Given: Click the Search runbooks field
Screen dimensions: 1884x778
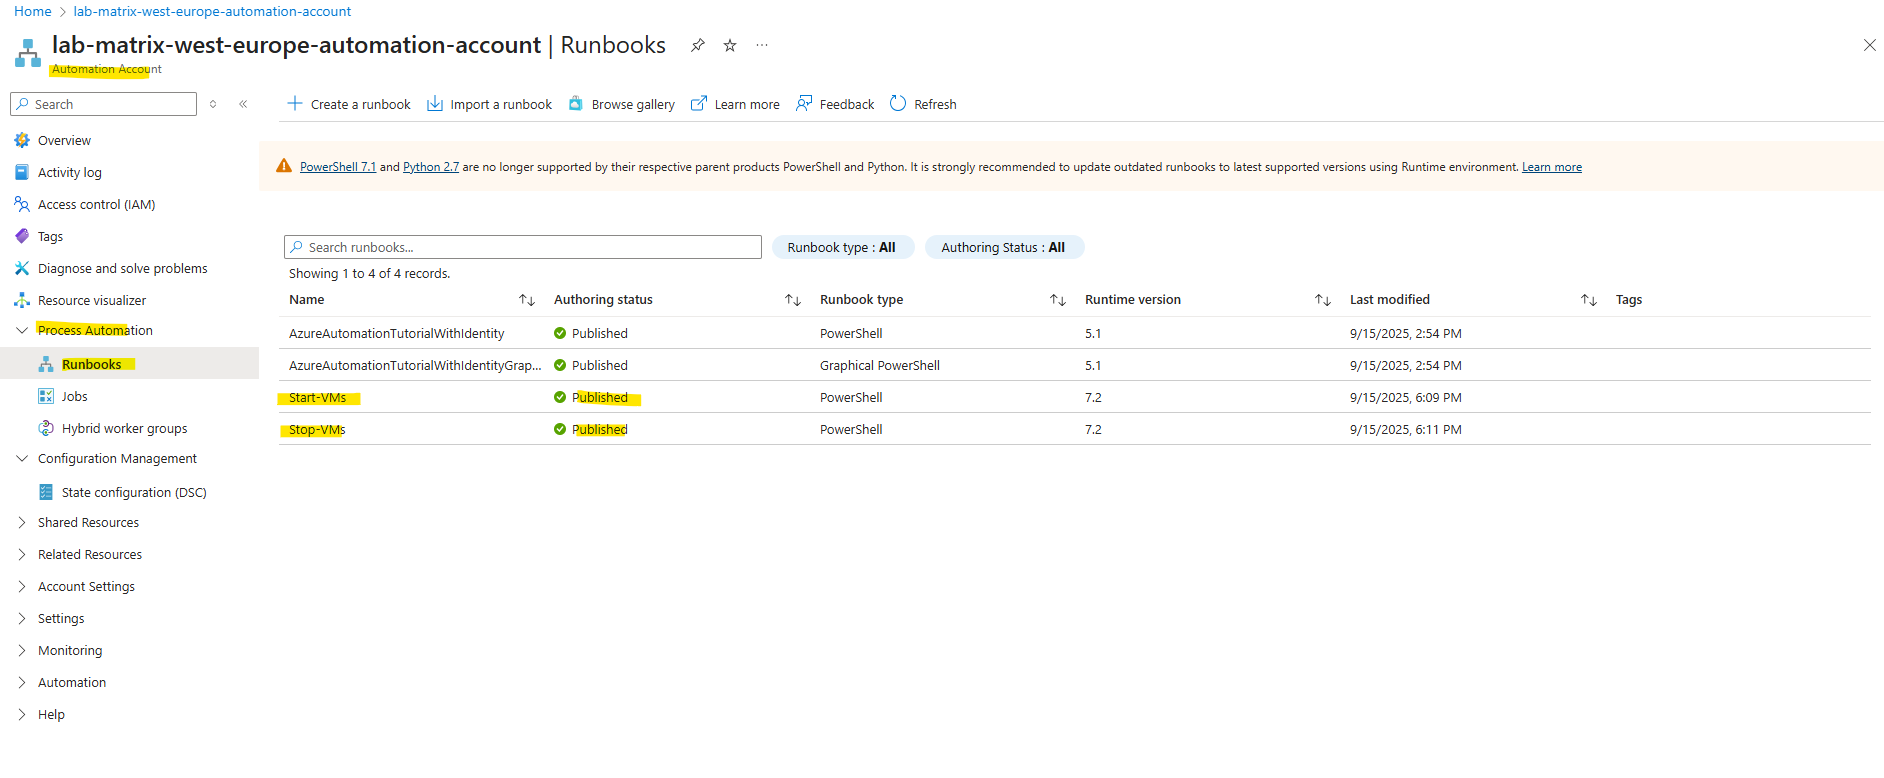Looking at the screenshot, I should tap(523, 247).
